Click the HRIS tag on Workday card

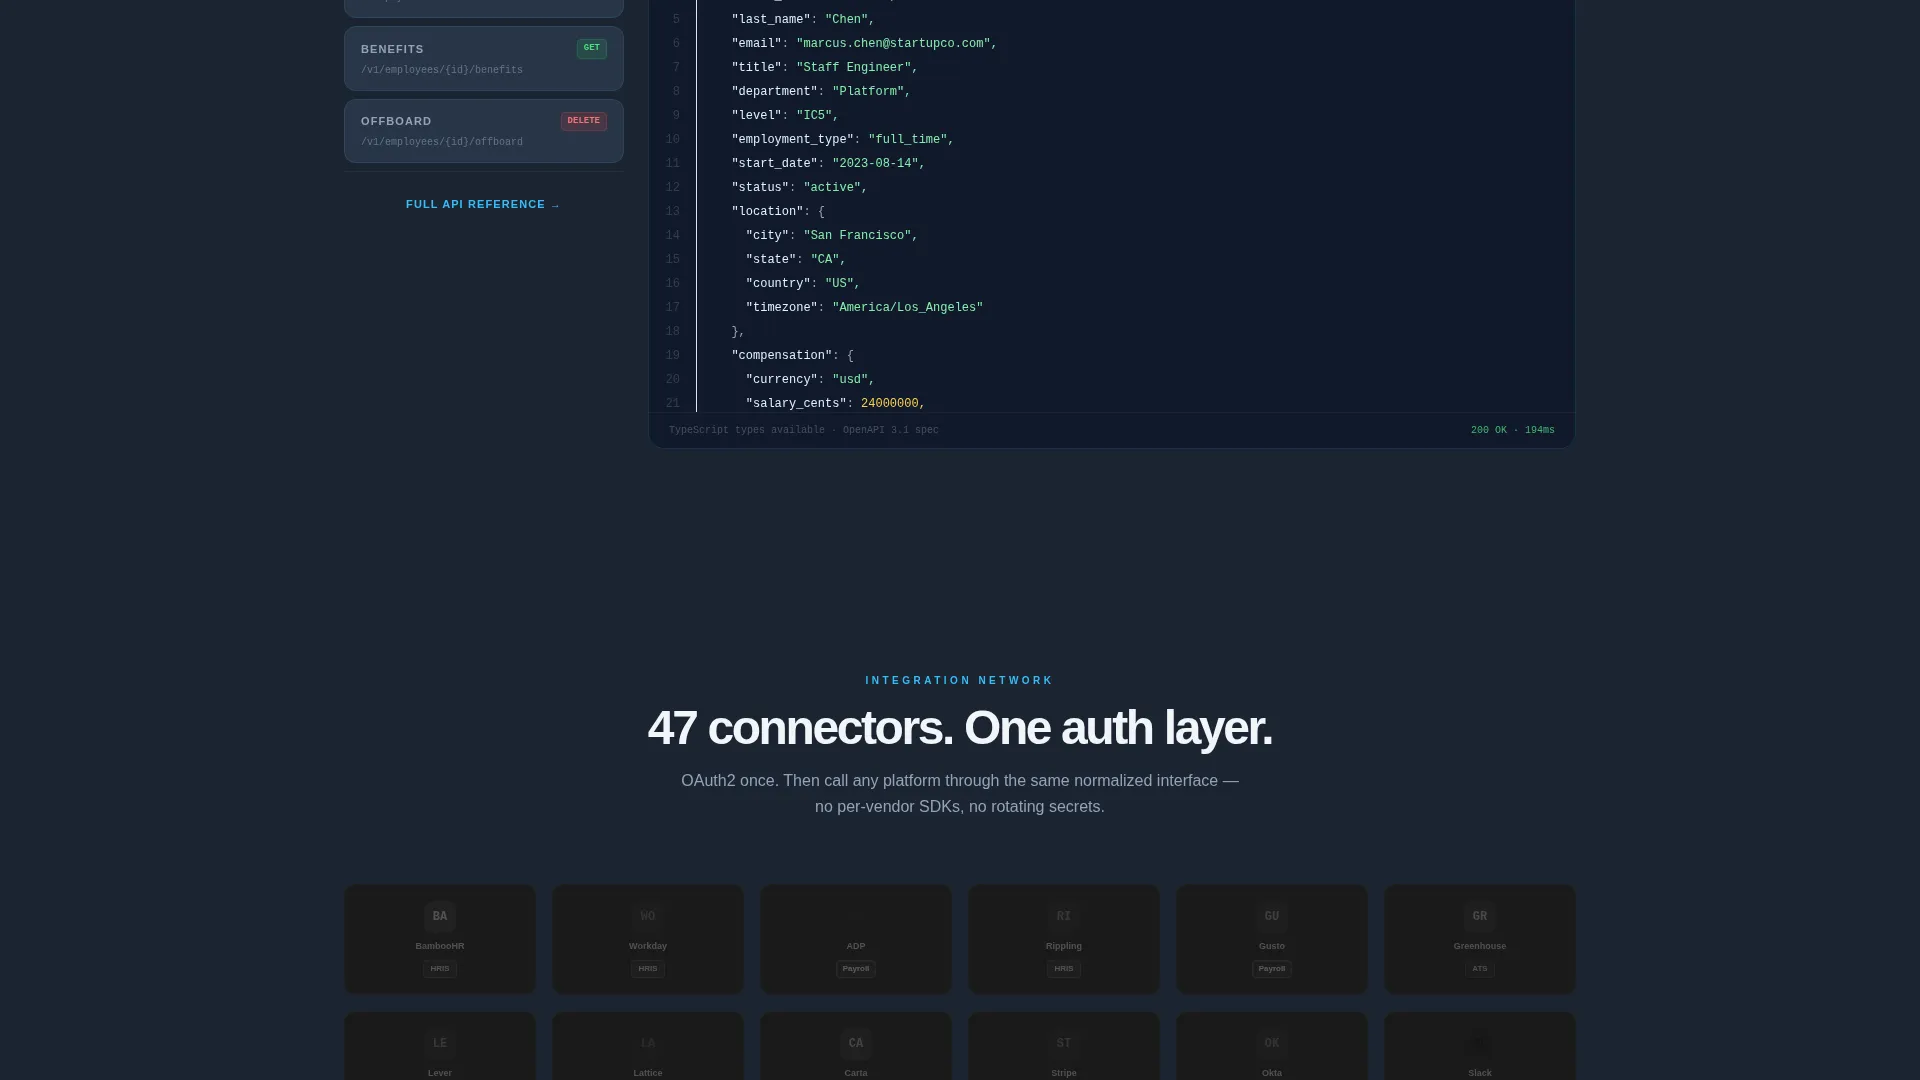tap(648, 969)
